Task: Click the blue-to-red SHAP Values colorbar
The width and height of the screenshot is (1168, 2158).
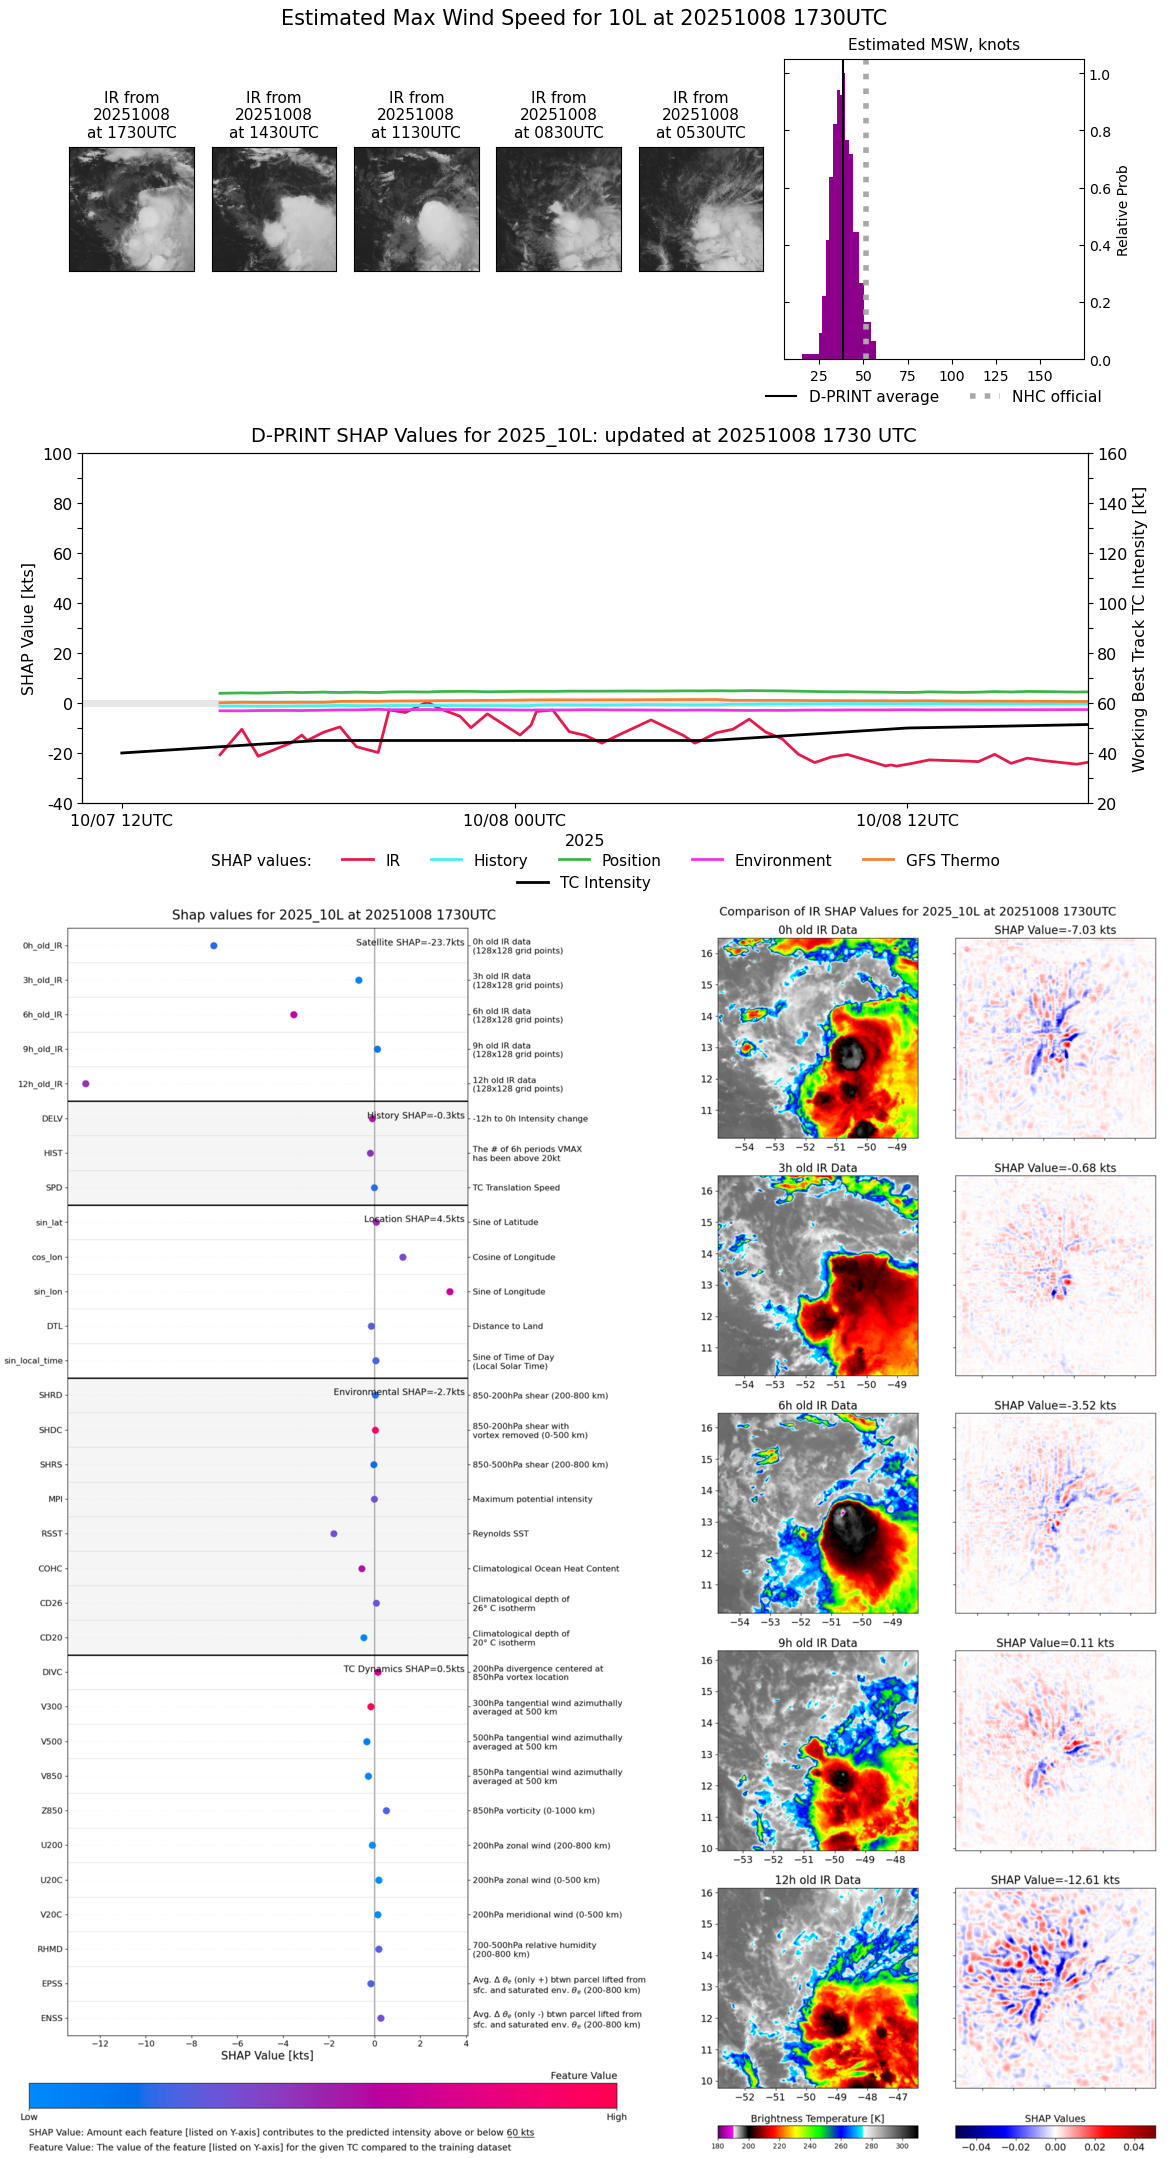Action: [x=1055, y=2132]
